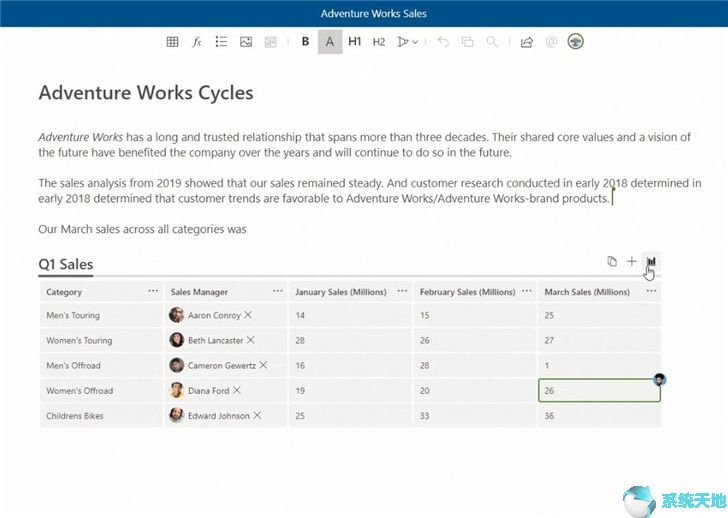Add a column with plus icon

click(x=631, y=261)
